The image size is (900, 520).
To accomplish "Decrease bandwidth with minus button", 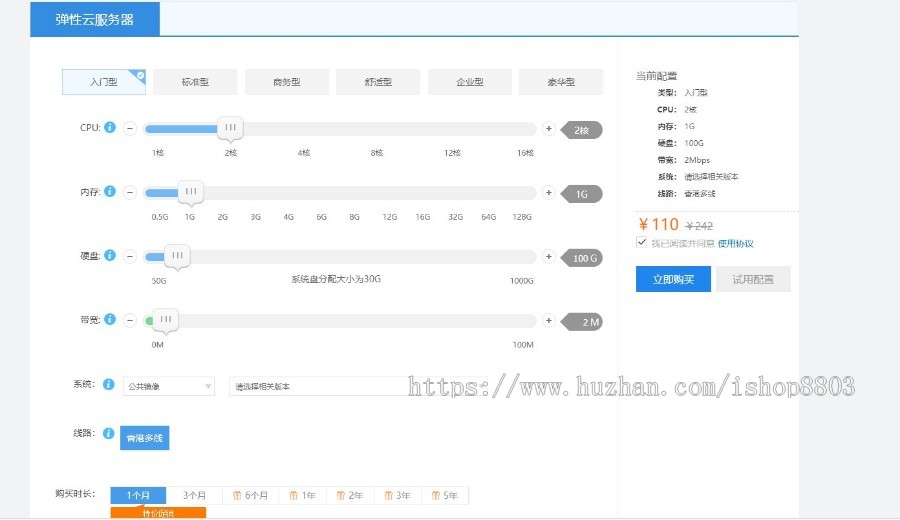I will coord(130,320).
